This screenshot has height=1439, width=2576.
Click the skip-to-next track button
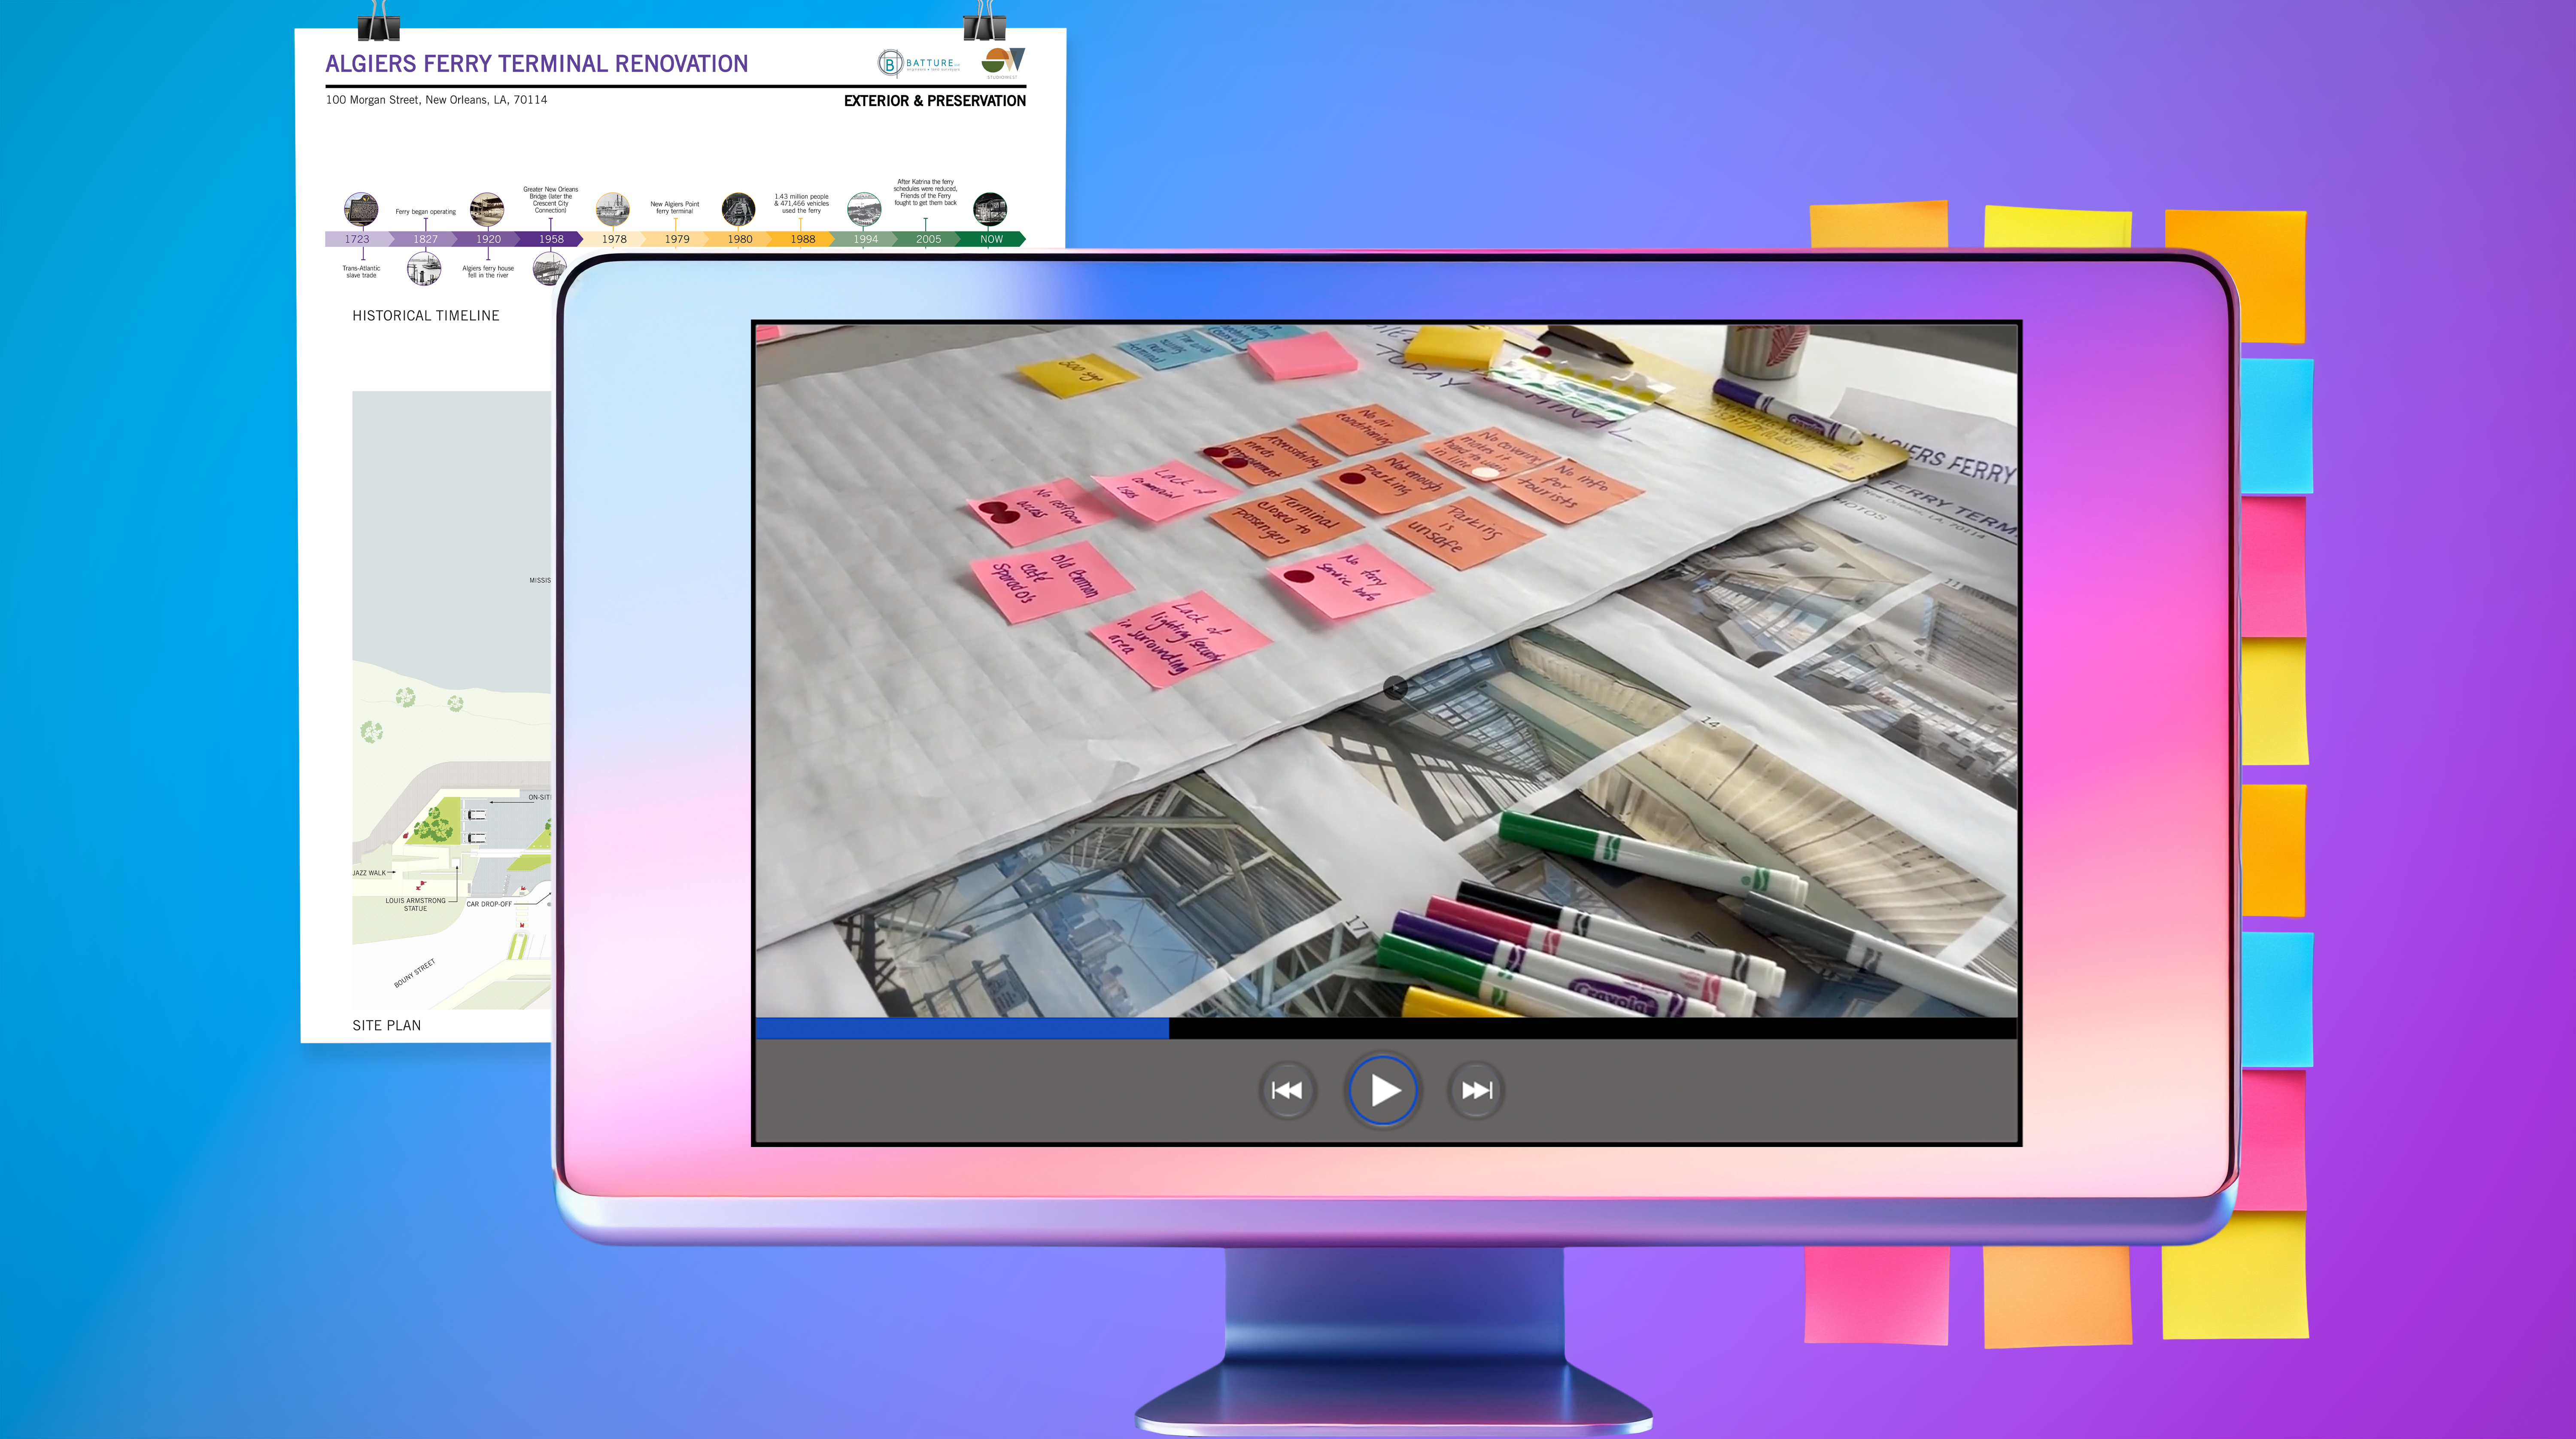[1476, 1090]
